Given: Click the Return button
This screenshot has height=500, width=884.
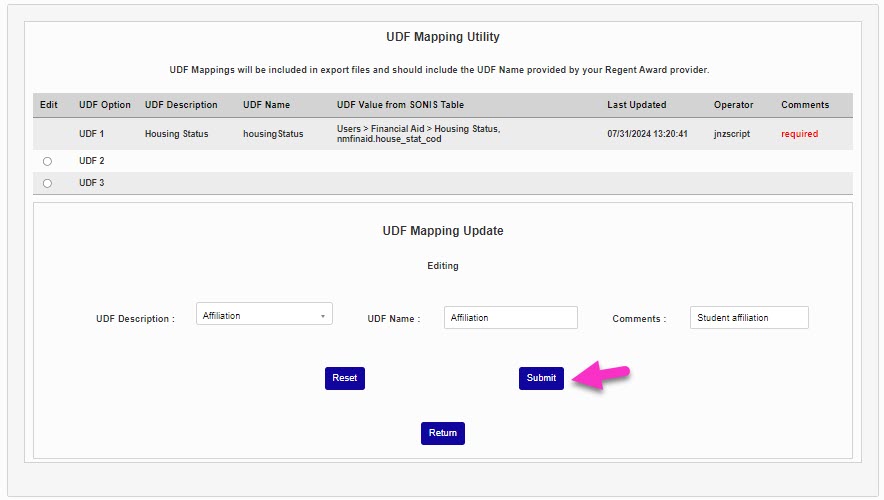Looking at the screenshot, I should click(442, 433).
